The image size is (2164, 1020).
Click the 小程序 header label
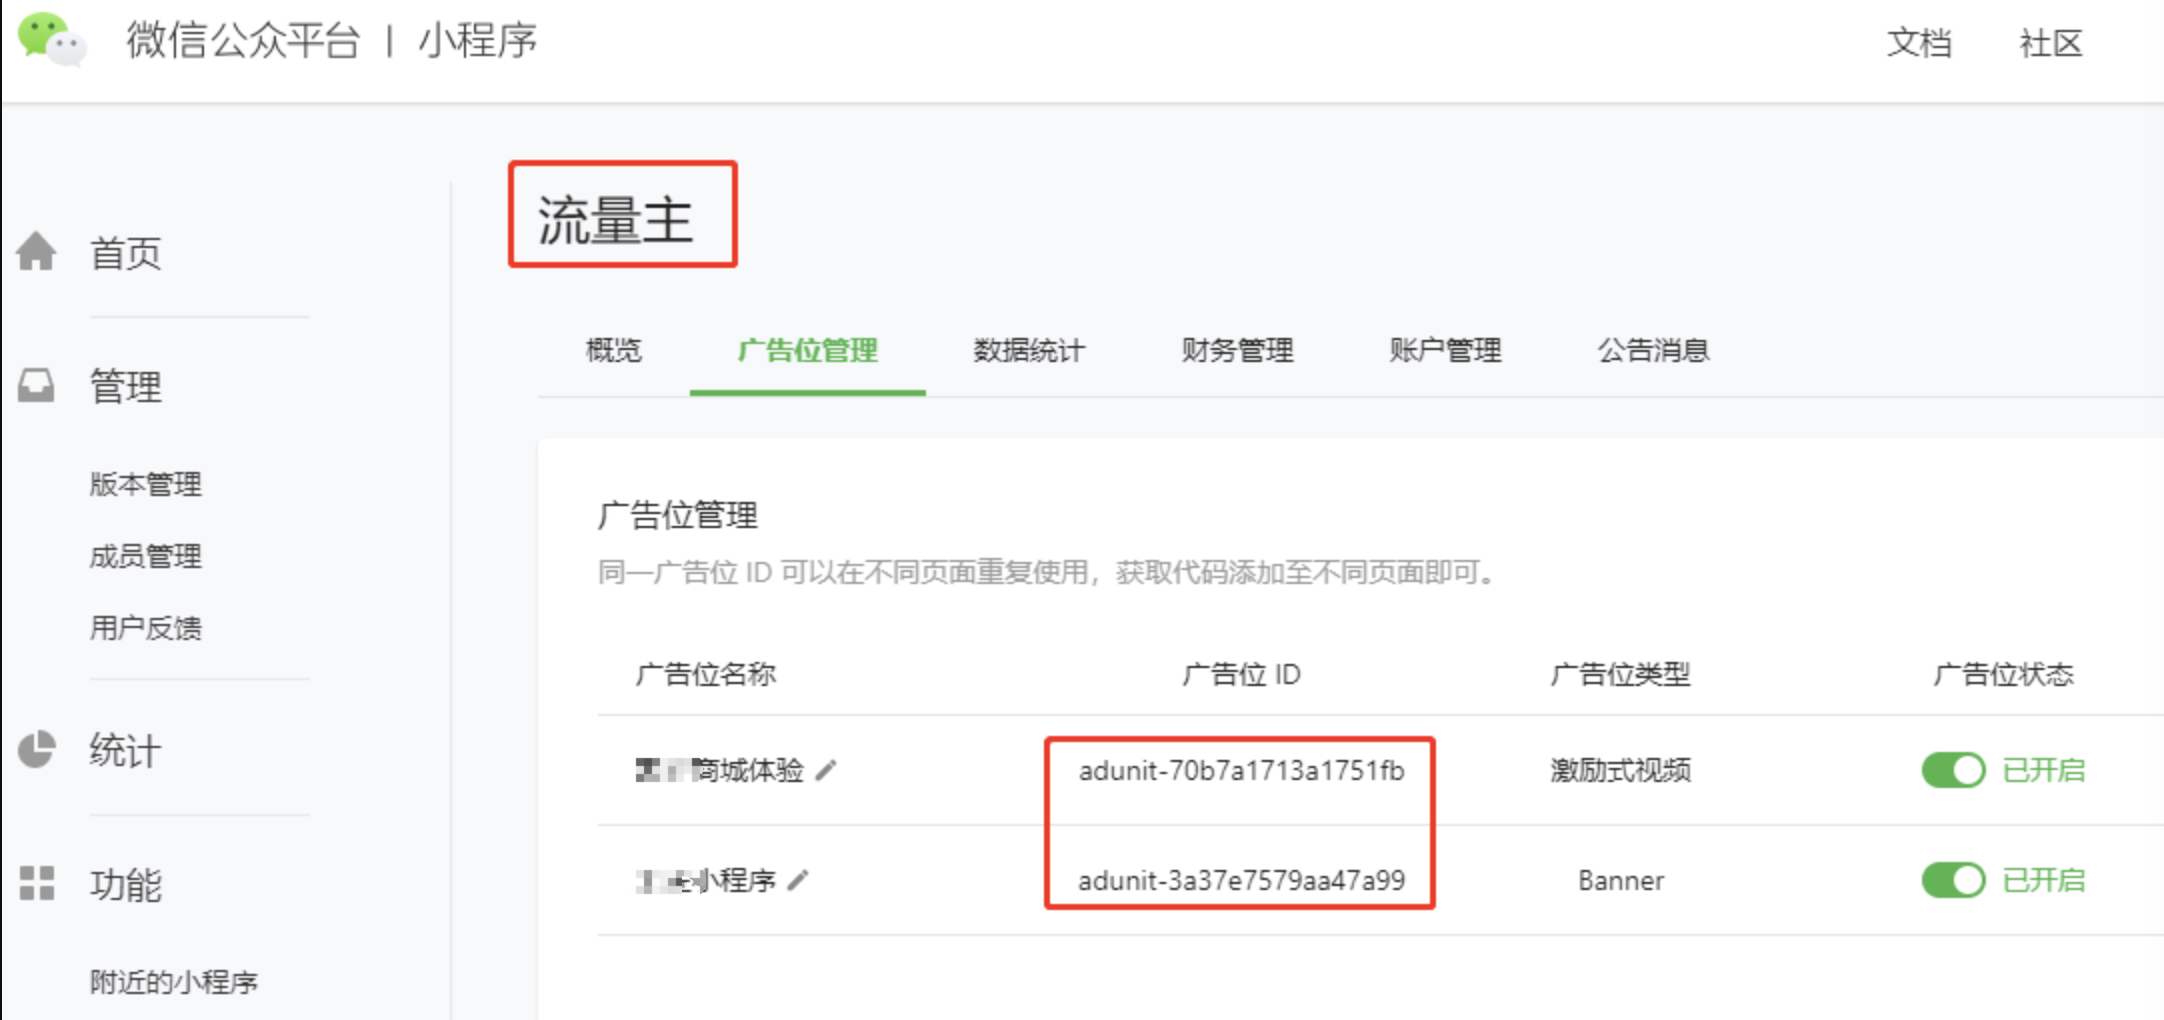click(x=478, y=41)
